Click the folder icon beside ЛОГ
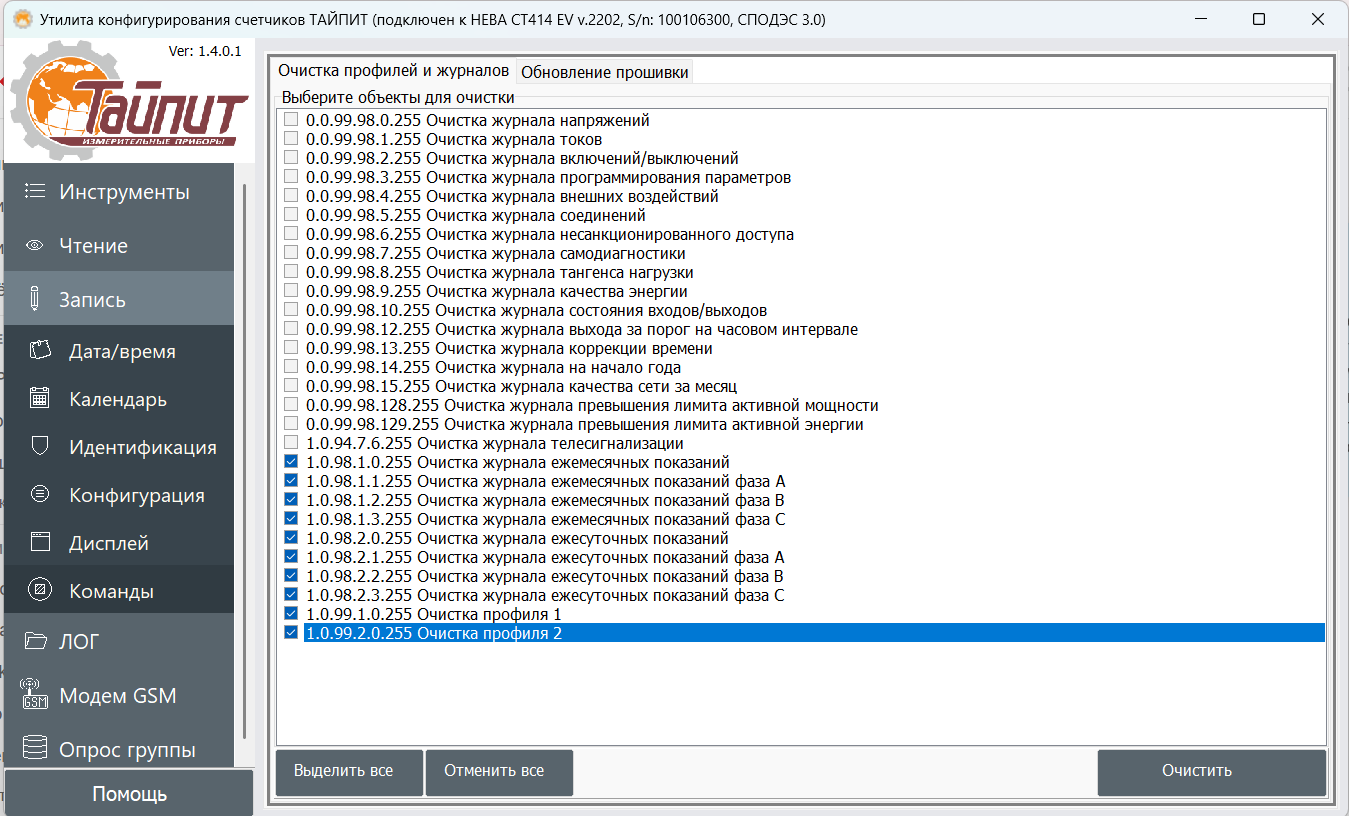 click(35, 641)
